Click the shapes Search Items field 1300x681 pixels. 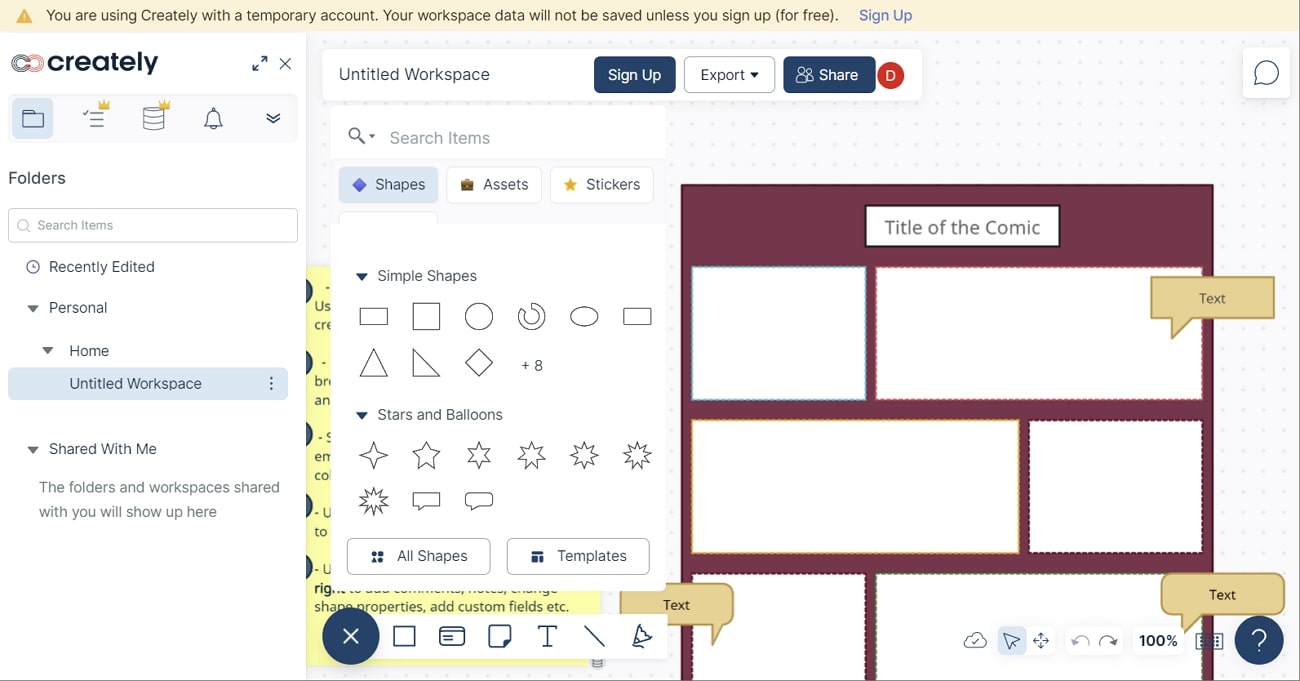pyautogui.click(x=520, y=138)
